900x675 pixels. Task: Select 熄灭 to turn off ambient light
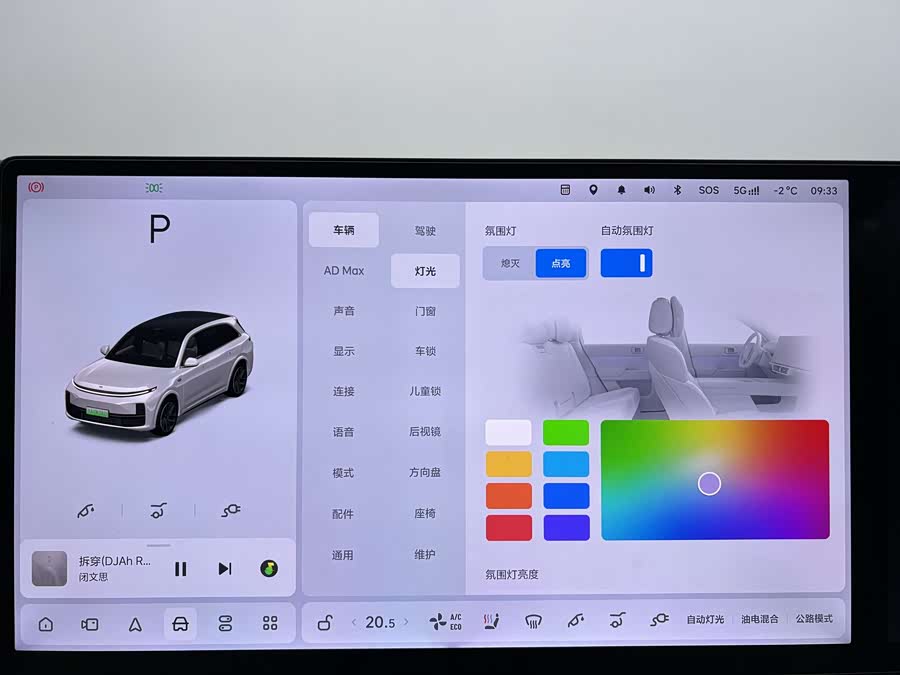click(510, 263)
